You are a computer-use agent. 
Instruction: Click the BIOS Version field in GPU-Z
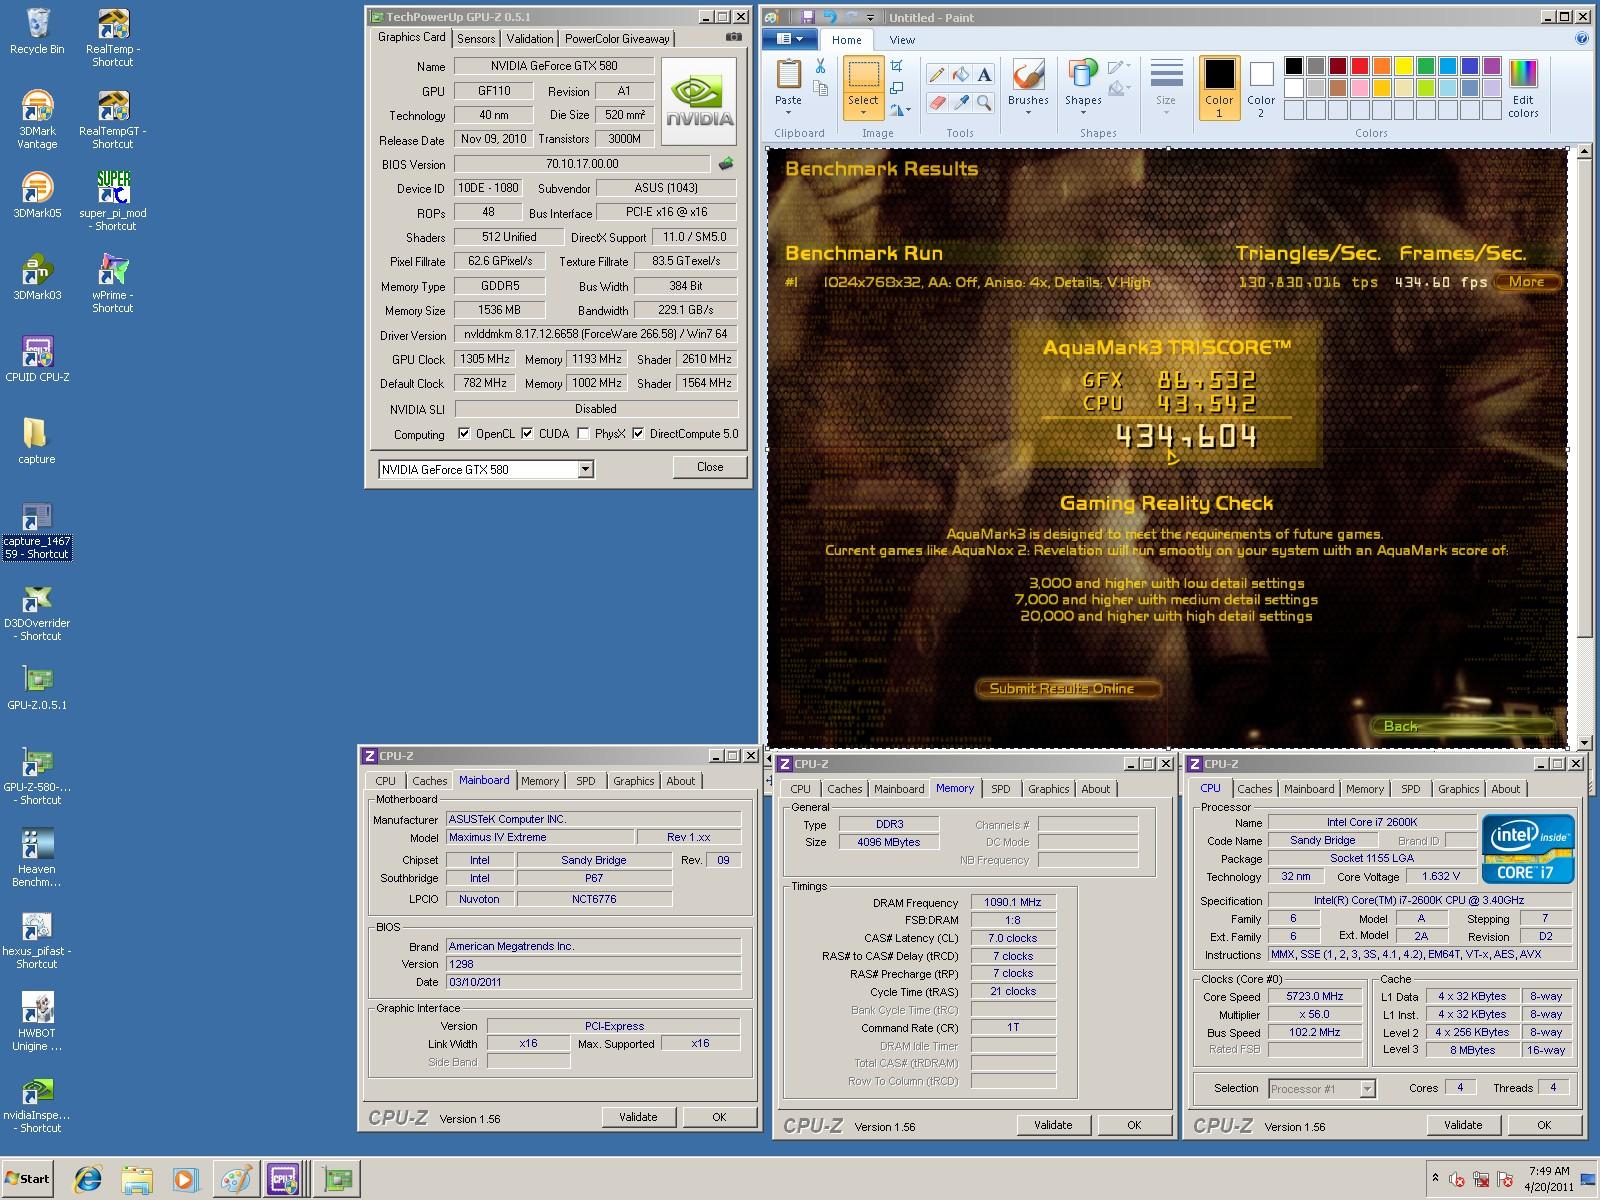tap(582, 163)
